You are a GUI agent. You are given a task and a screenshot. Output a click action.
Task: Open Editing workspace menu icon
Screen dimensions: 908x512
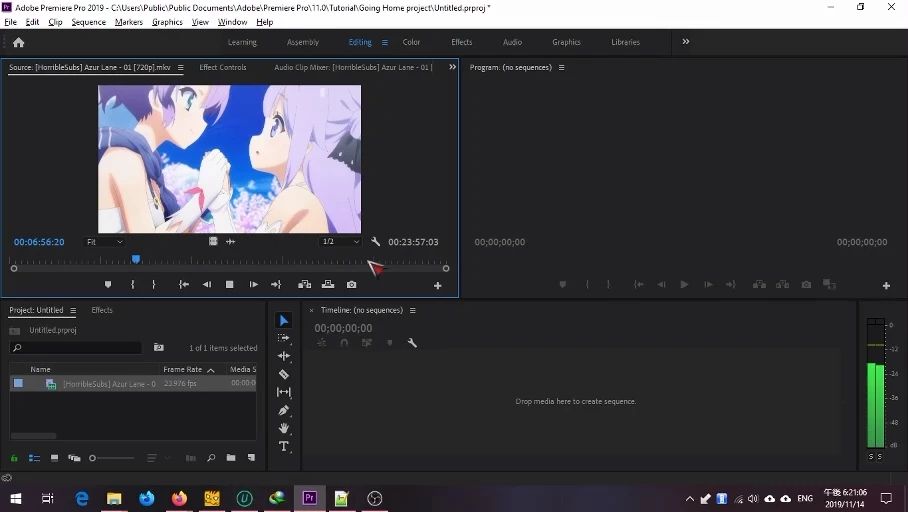(385, 42)
